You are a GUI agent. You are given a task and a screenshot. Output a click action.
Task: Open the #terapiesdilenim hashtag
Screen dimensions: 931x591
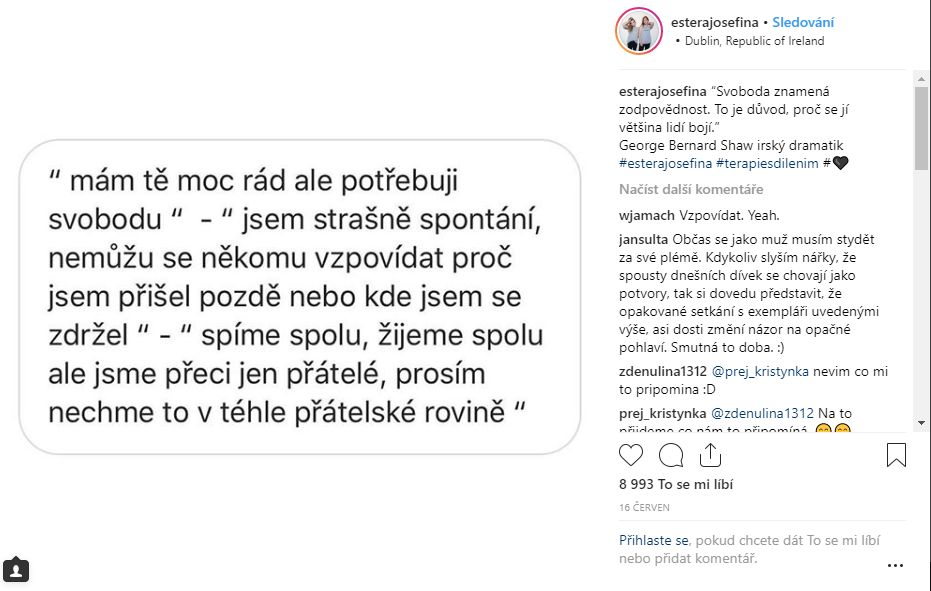(x=768, y=163)
